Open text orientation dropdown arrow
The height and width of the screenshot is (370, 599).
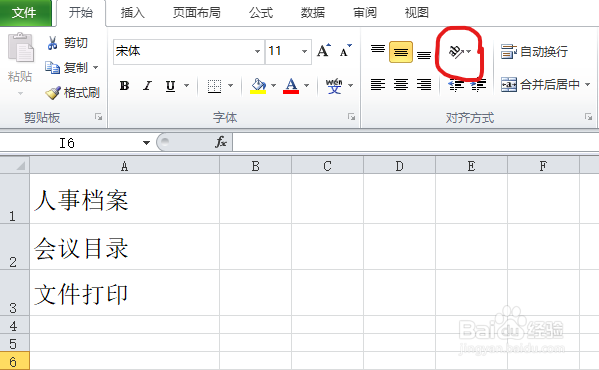[469, 51]
